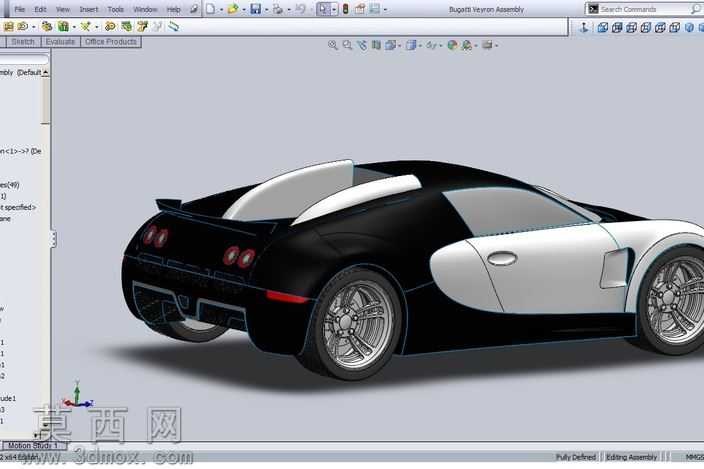Click Edit Appearance color sphere icon
Screen dimensions: 704x469
(452, 45)
